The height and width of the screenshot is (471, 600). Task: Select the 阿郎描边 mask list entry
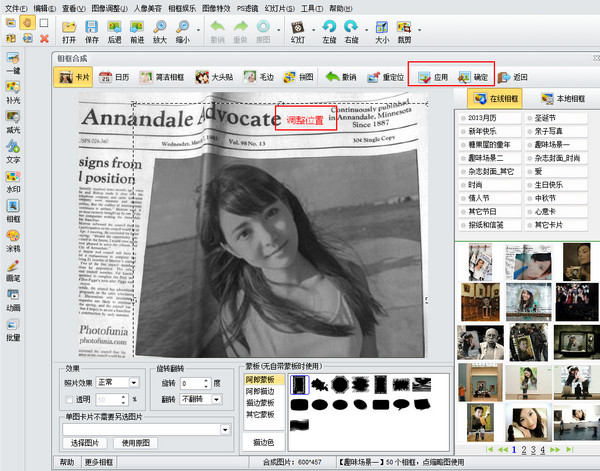click(x=260, y=391)
